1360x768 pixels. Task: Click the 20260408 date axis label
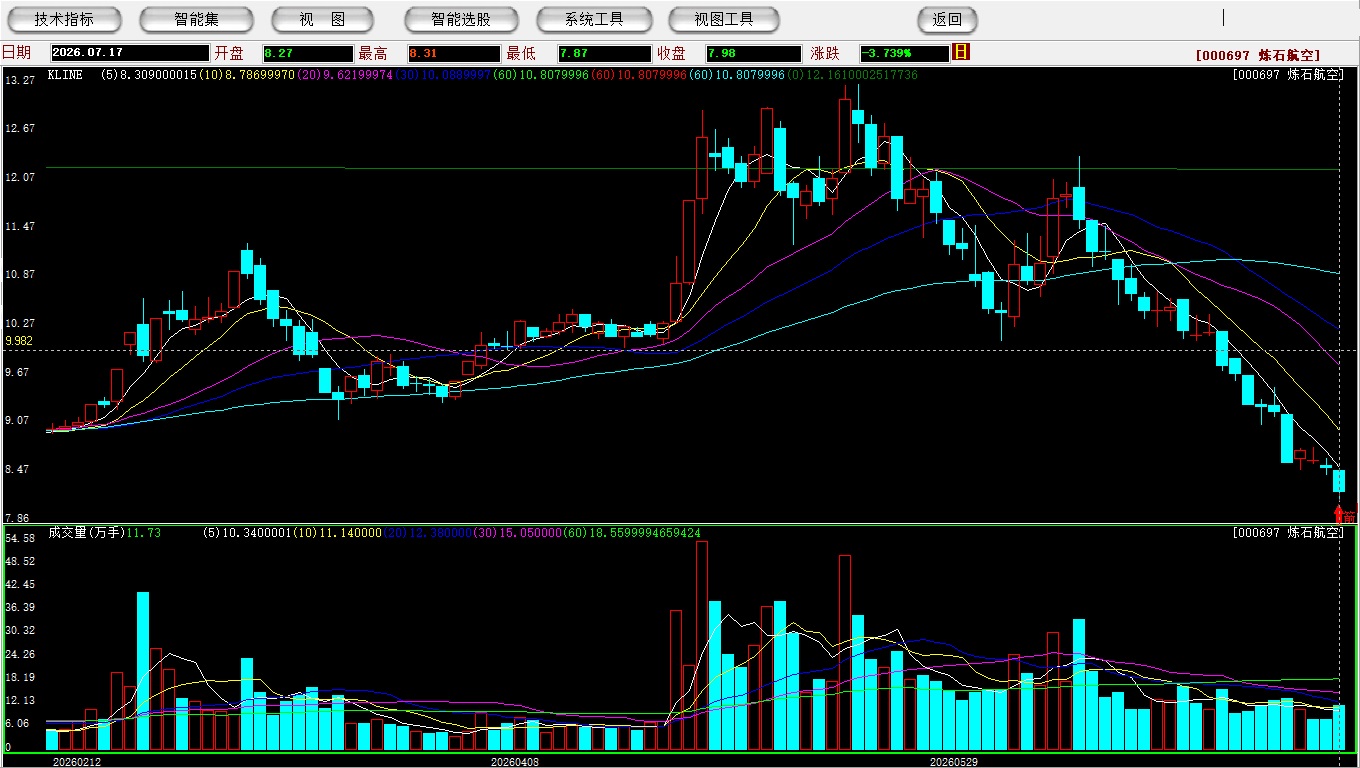(x=515, y=761)
